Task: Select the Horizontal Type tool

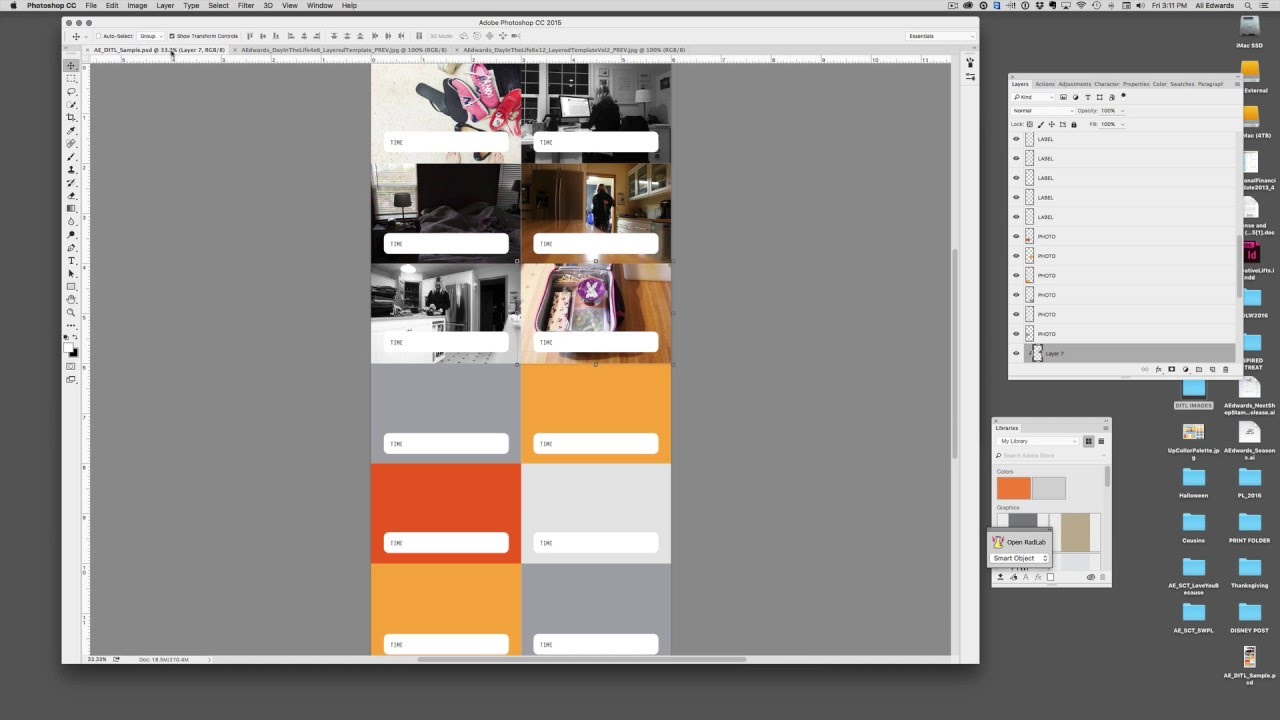Action: pos(71,261)
